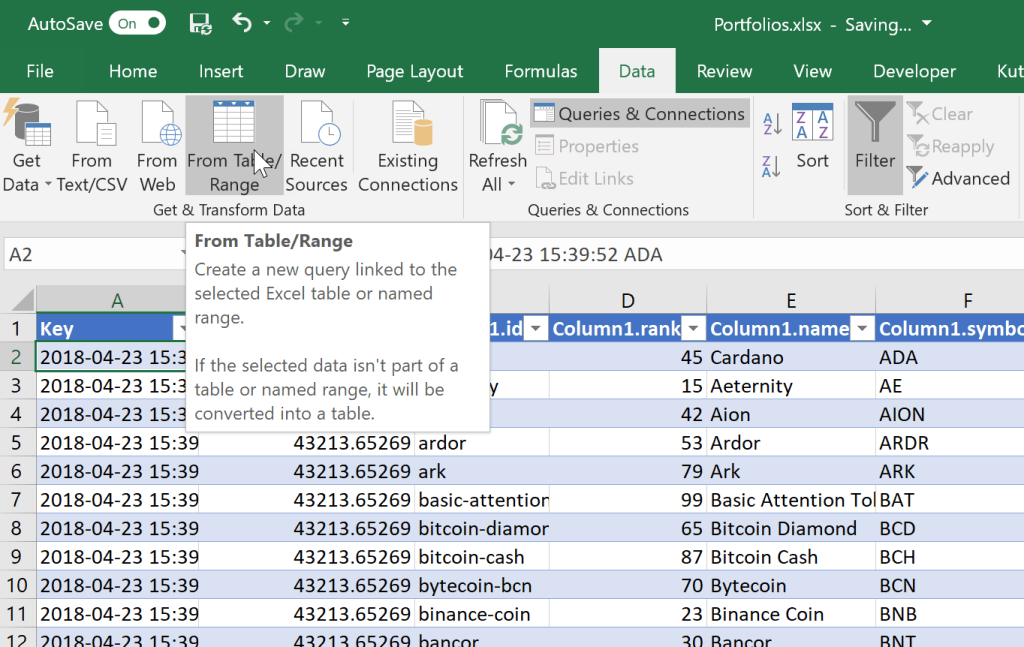Click cell A2 with date 2018-04-23
The image size is (1024, 647).
pyautogui.click(x=111, y=357)
